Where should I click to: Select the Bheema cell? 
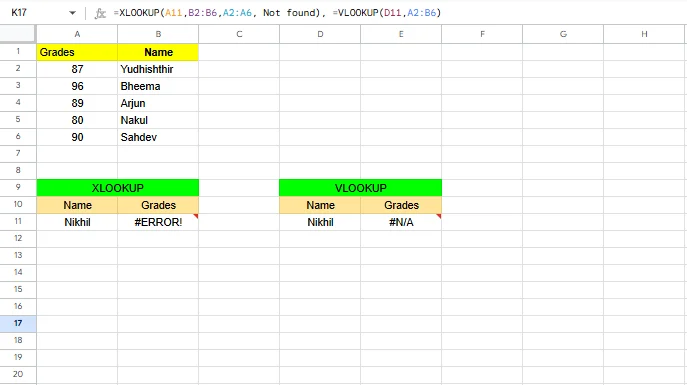pyautogui.click(x=158, y=86)
